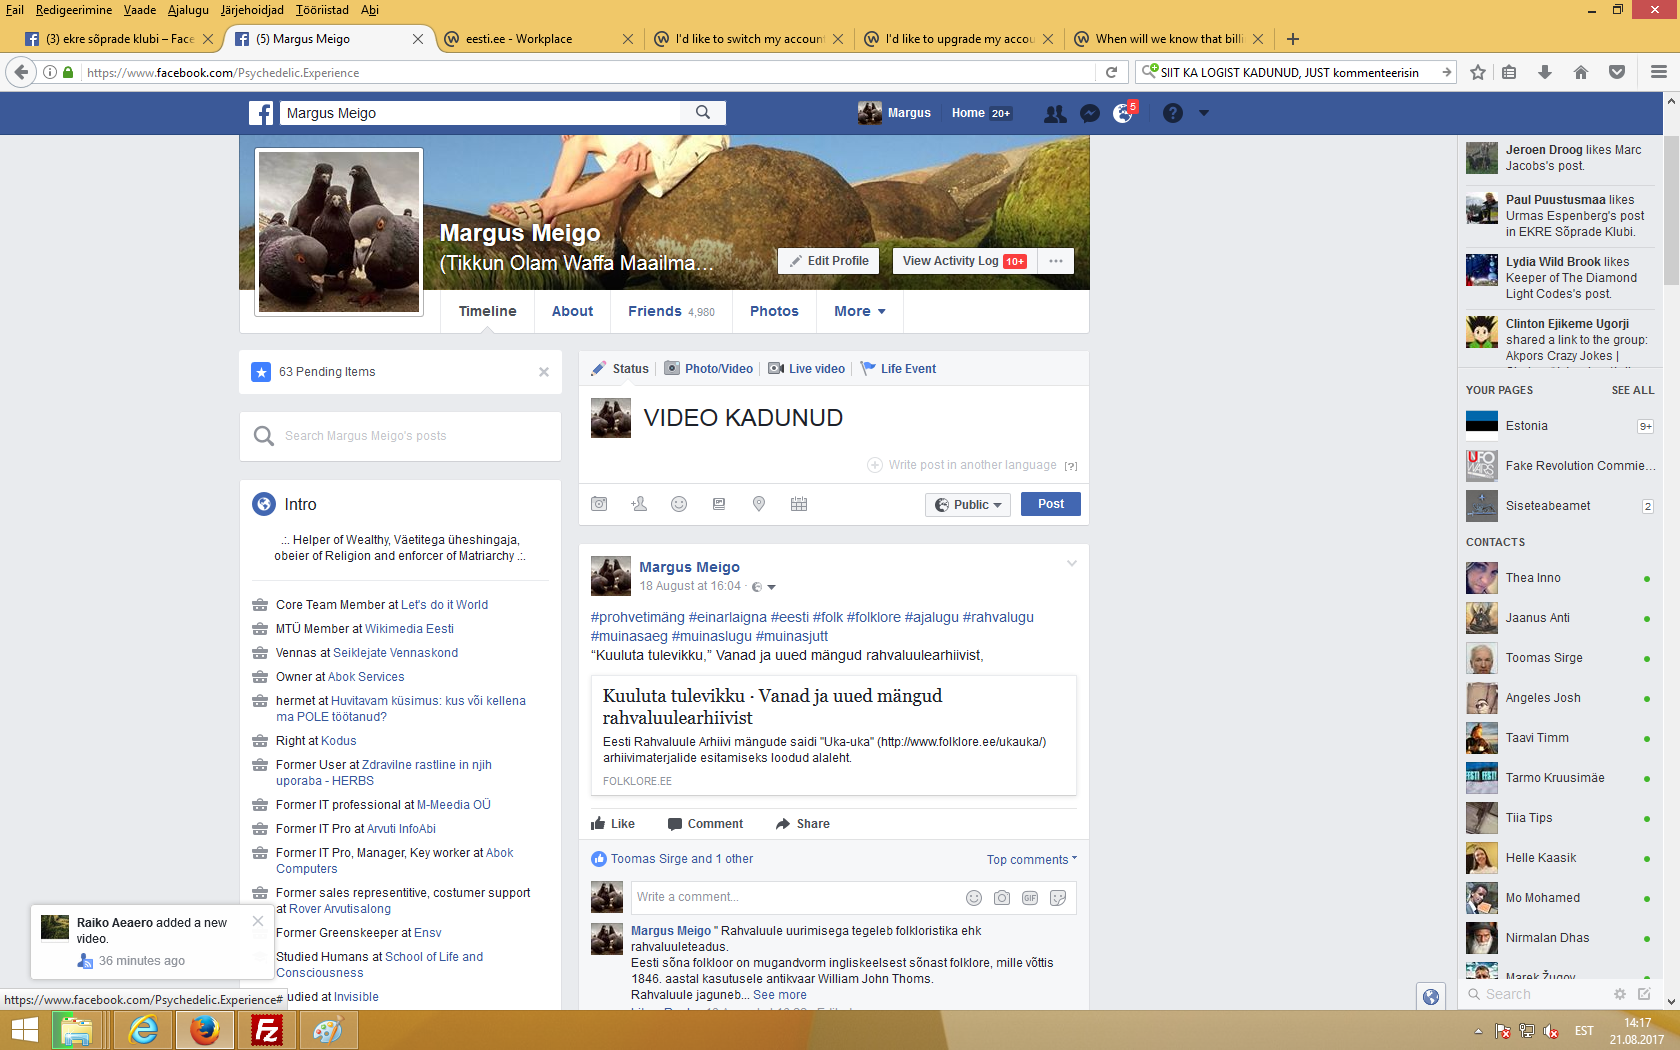This screenshot has height=1050, width=1680.
Task: Open the Messenger messages icon
Action: click(x=1090, y=114)
